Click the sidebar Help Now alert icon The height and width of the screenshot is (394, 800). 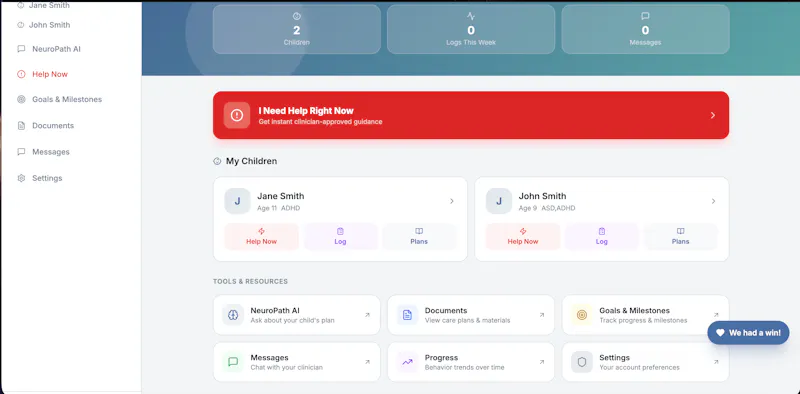(21, 74)
